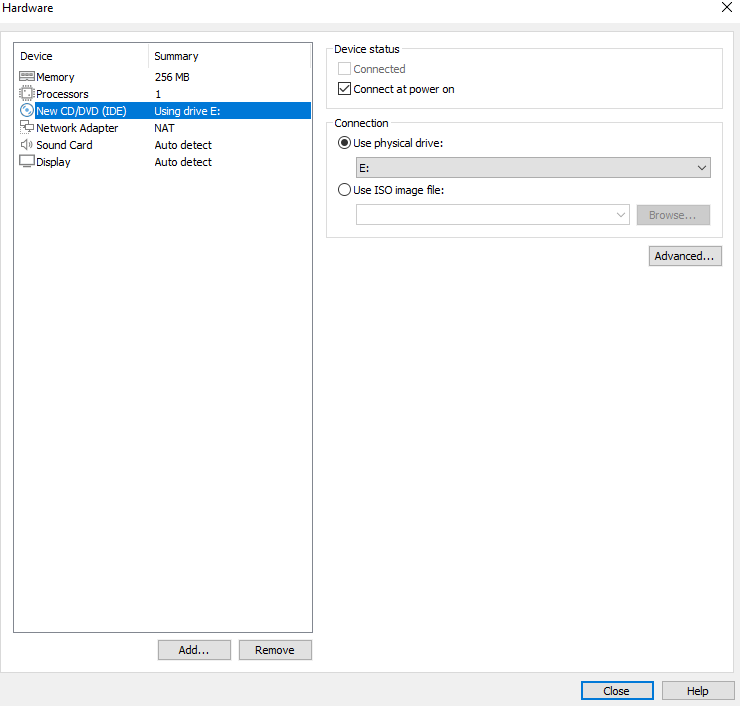
Task: Select the Display device row
Action: (x=165, y=161)
